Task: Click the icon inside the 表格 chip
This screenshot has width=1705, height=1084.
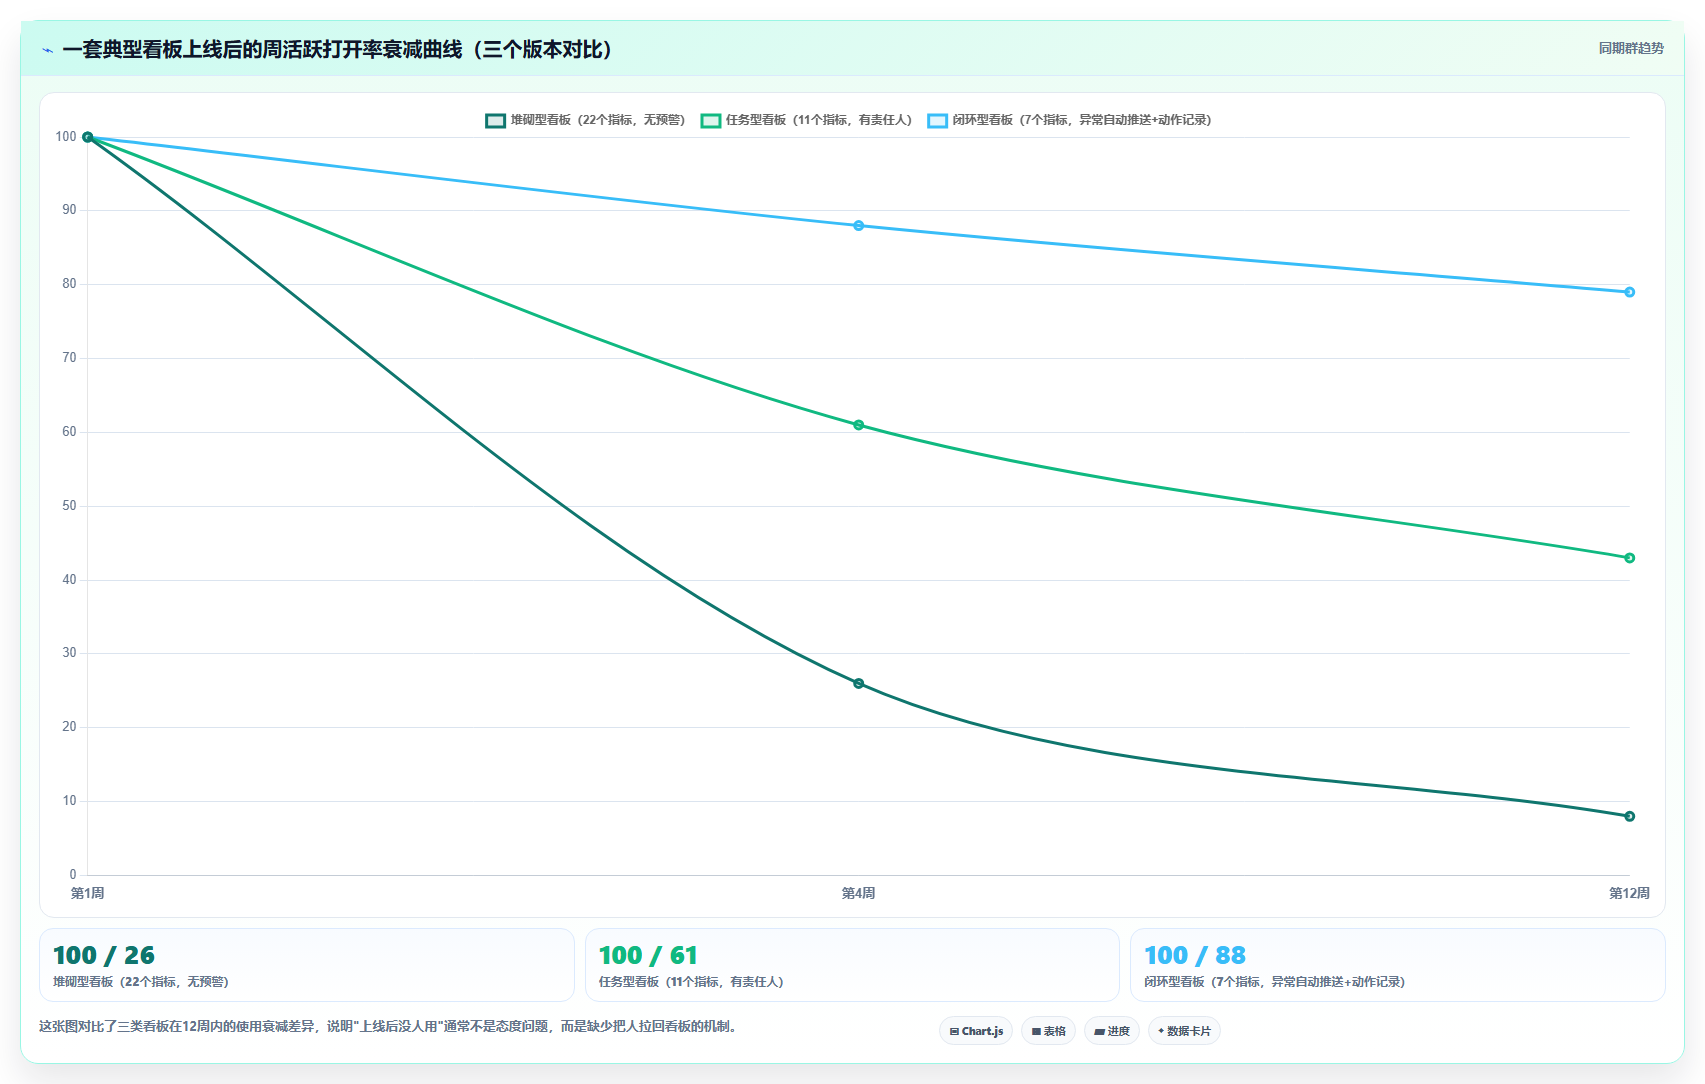Action: tap(1036, 1031)
